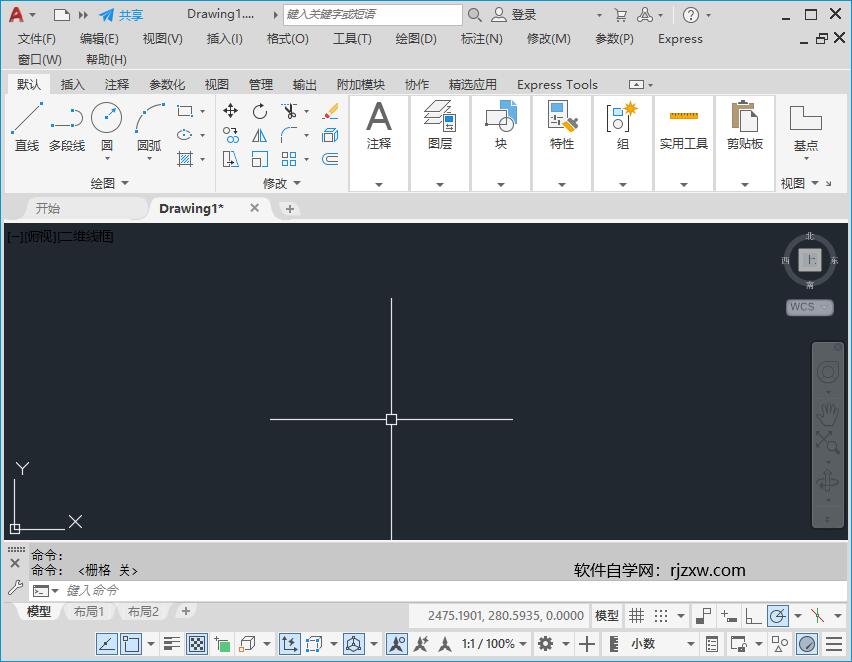This screenshot has height=662, width=852.
Task: Toggle annotation visibility icon in status bar
Action: click(397, 644)
